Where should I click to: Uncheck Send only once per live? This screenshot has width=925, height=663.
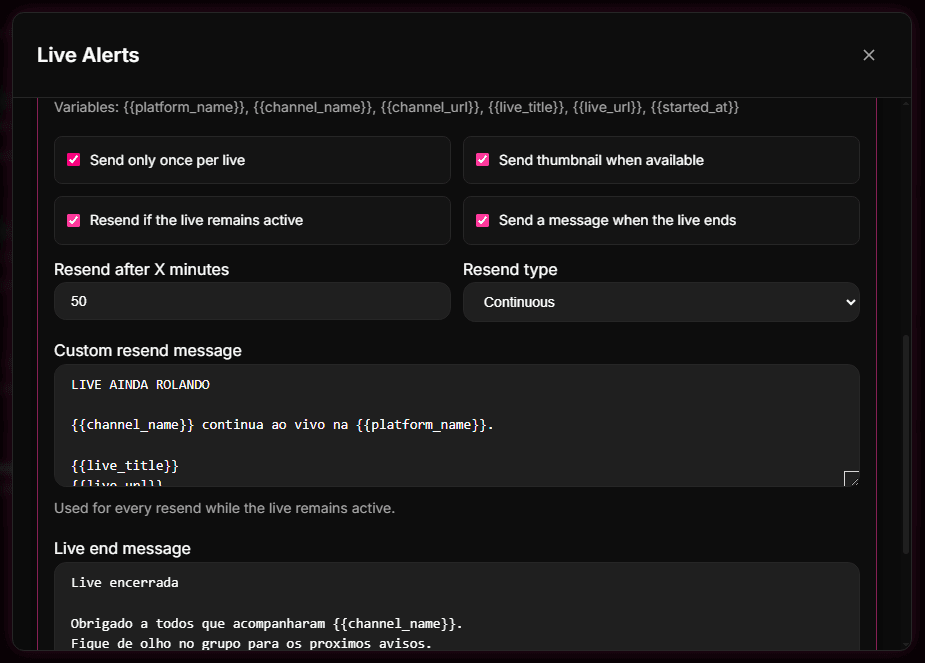pos(74,160)
